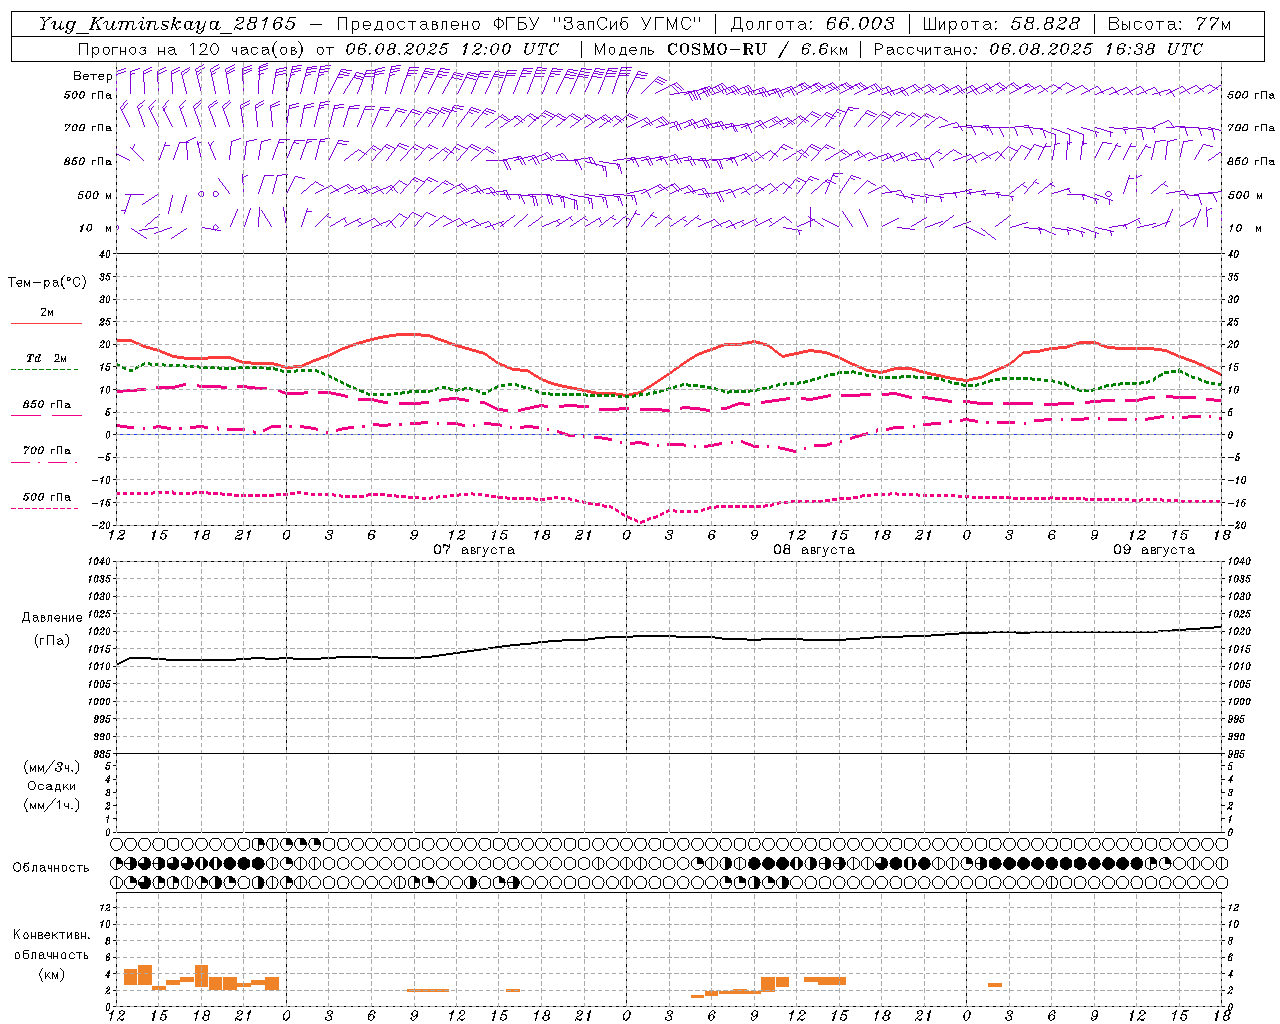The image size is (1280, 1024).
Task: Click the station title Yug_Kuminskaya_28165
Action: tap(168, 24)
